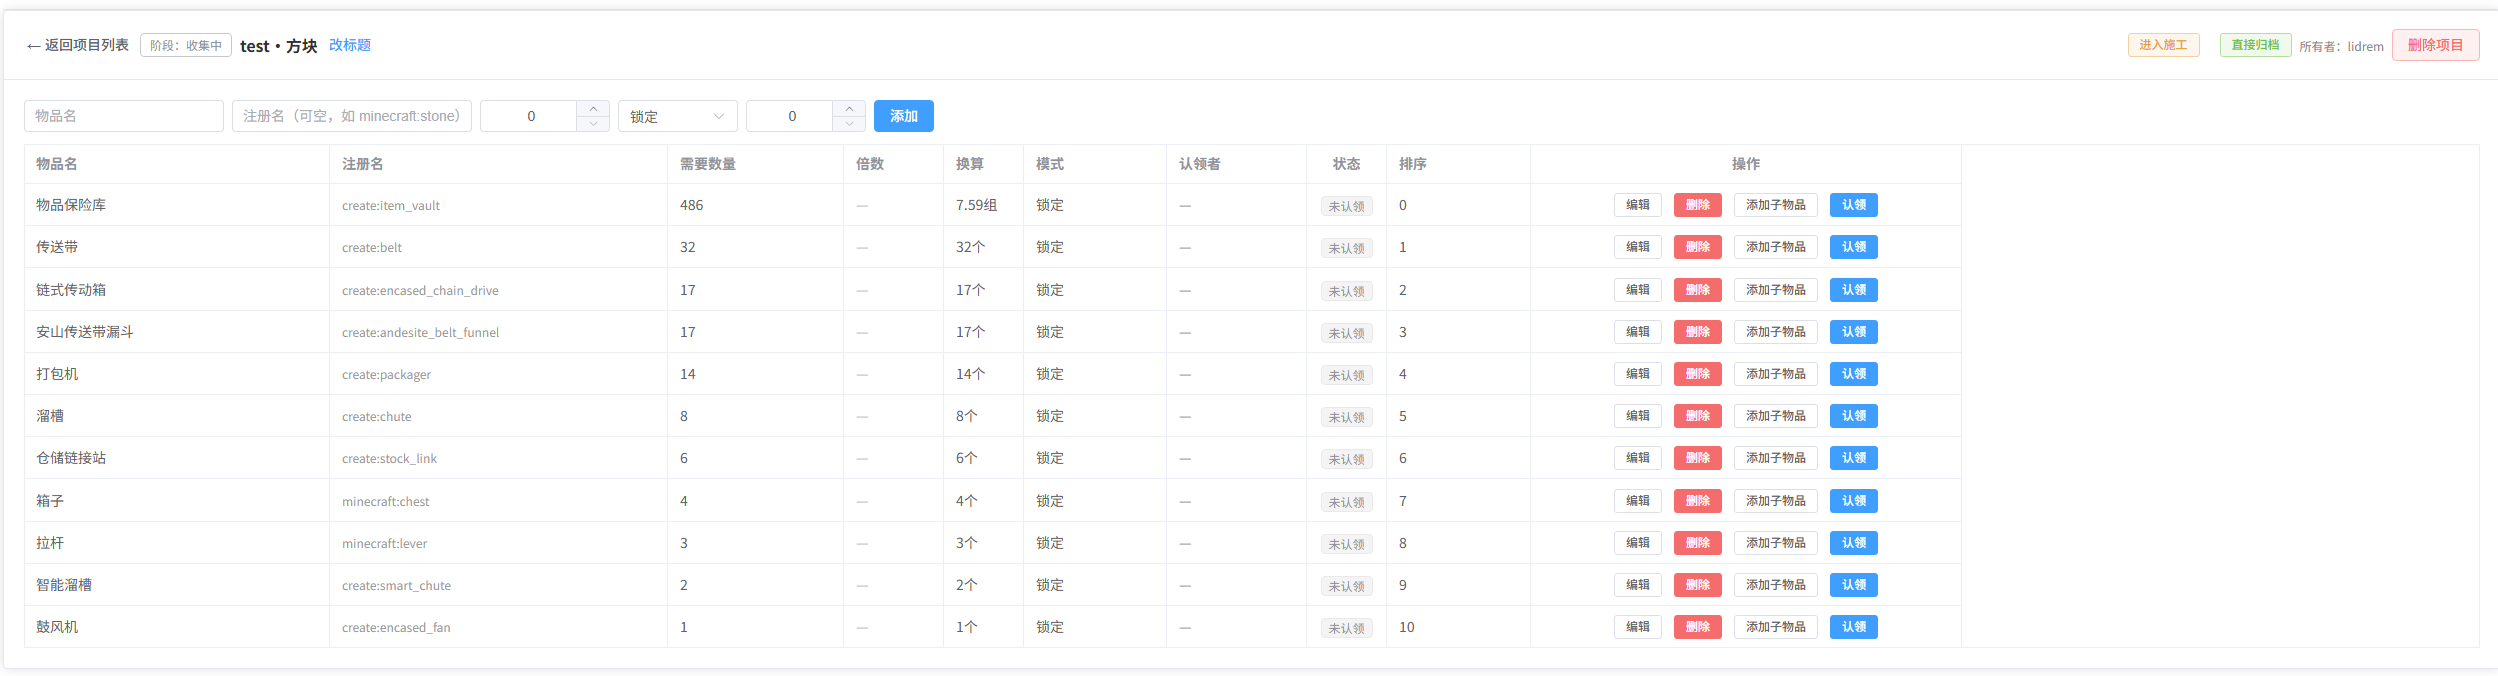Claim the 打包机 item

(x=1854, y=374)
